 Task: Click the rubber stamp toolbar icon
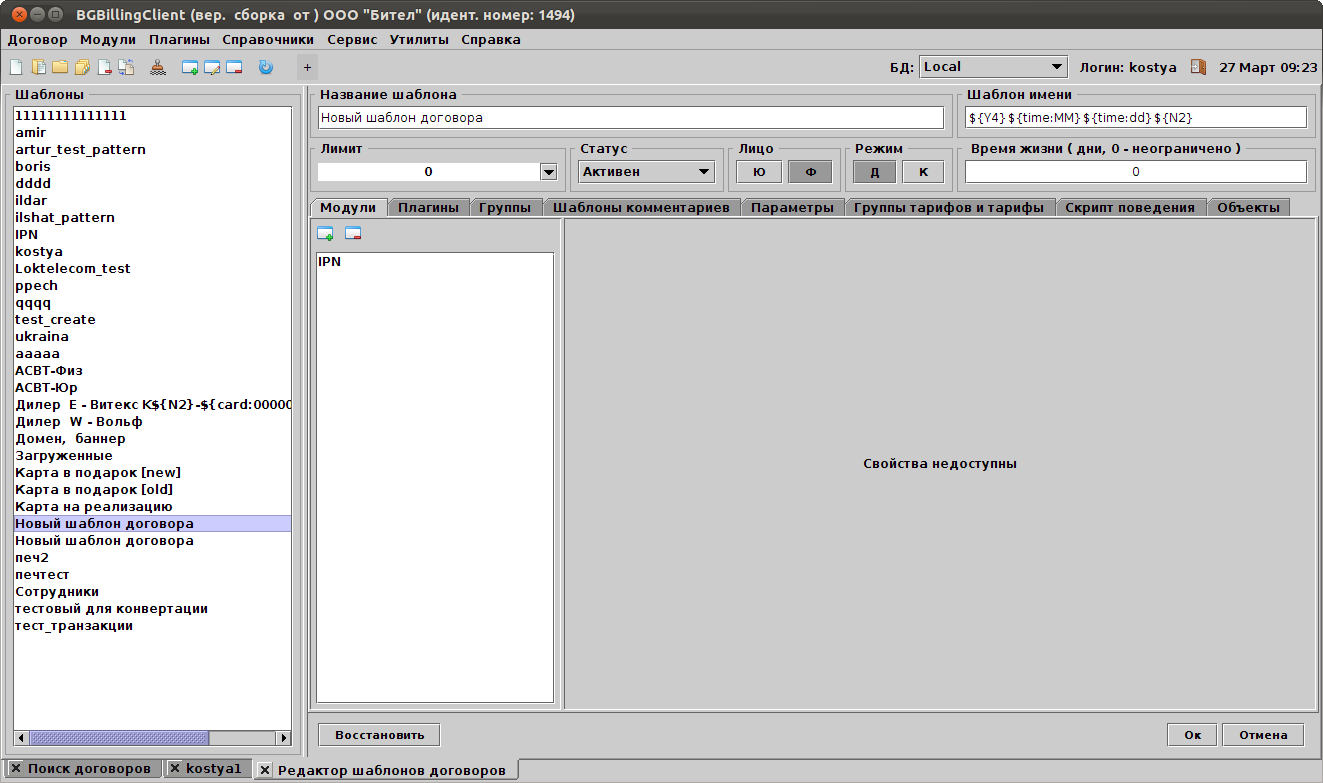click(158, 68)
